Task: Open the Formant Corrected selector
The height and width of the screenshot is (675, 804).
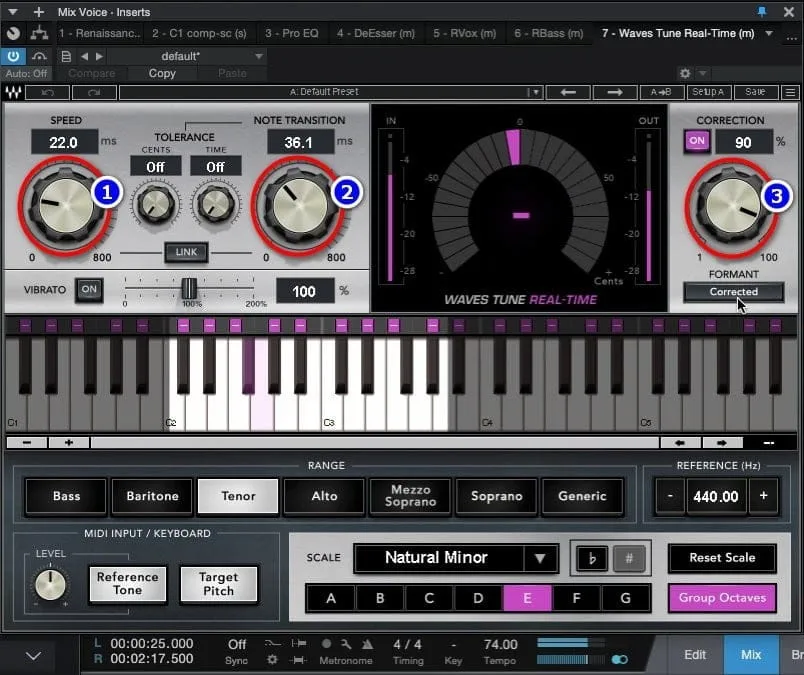Action: (x=733, y=292)
